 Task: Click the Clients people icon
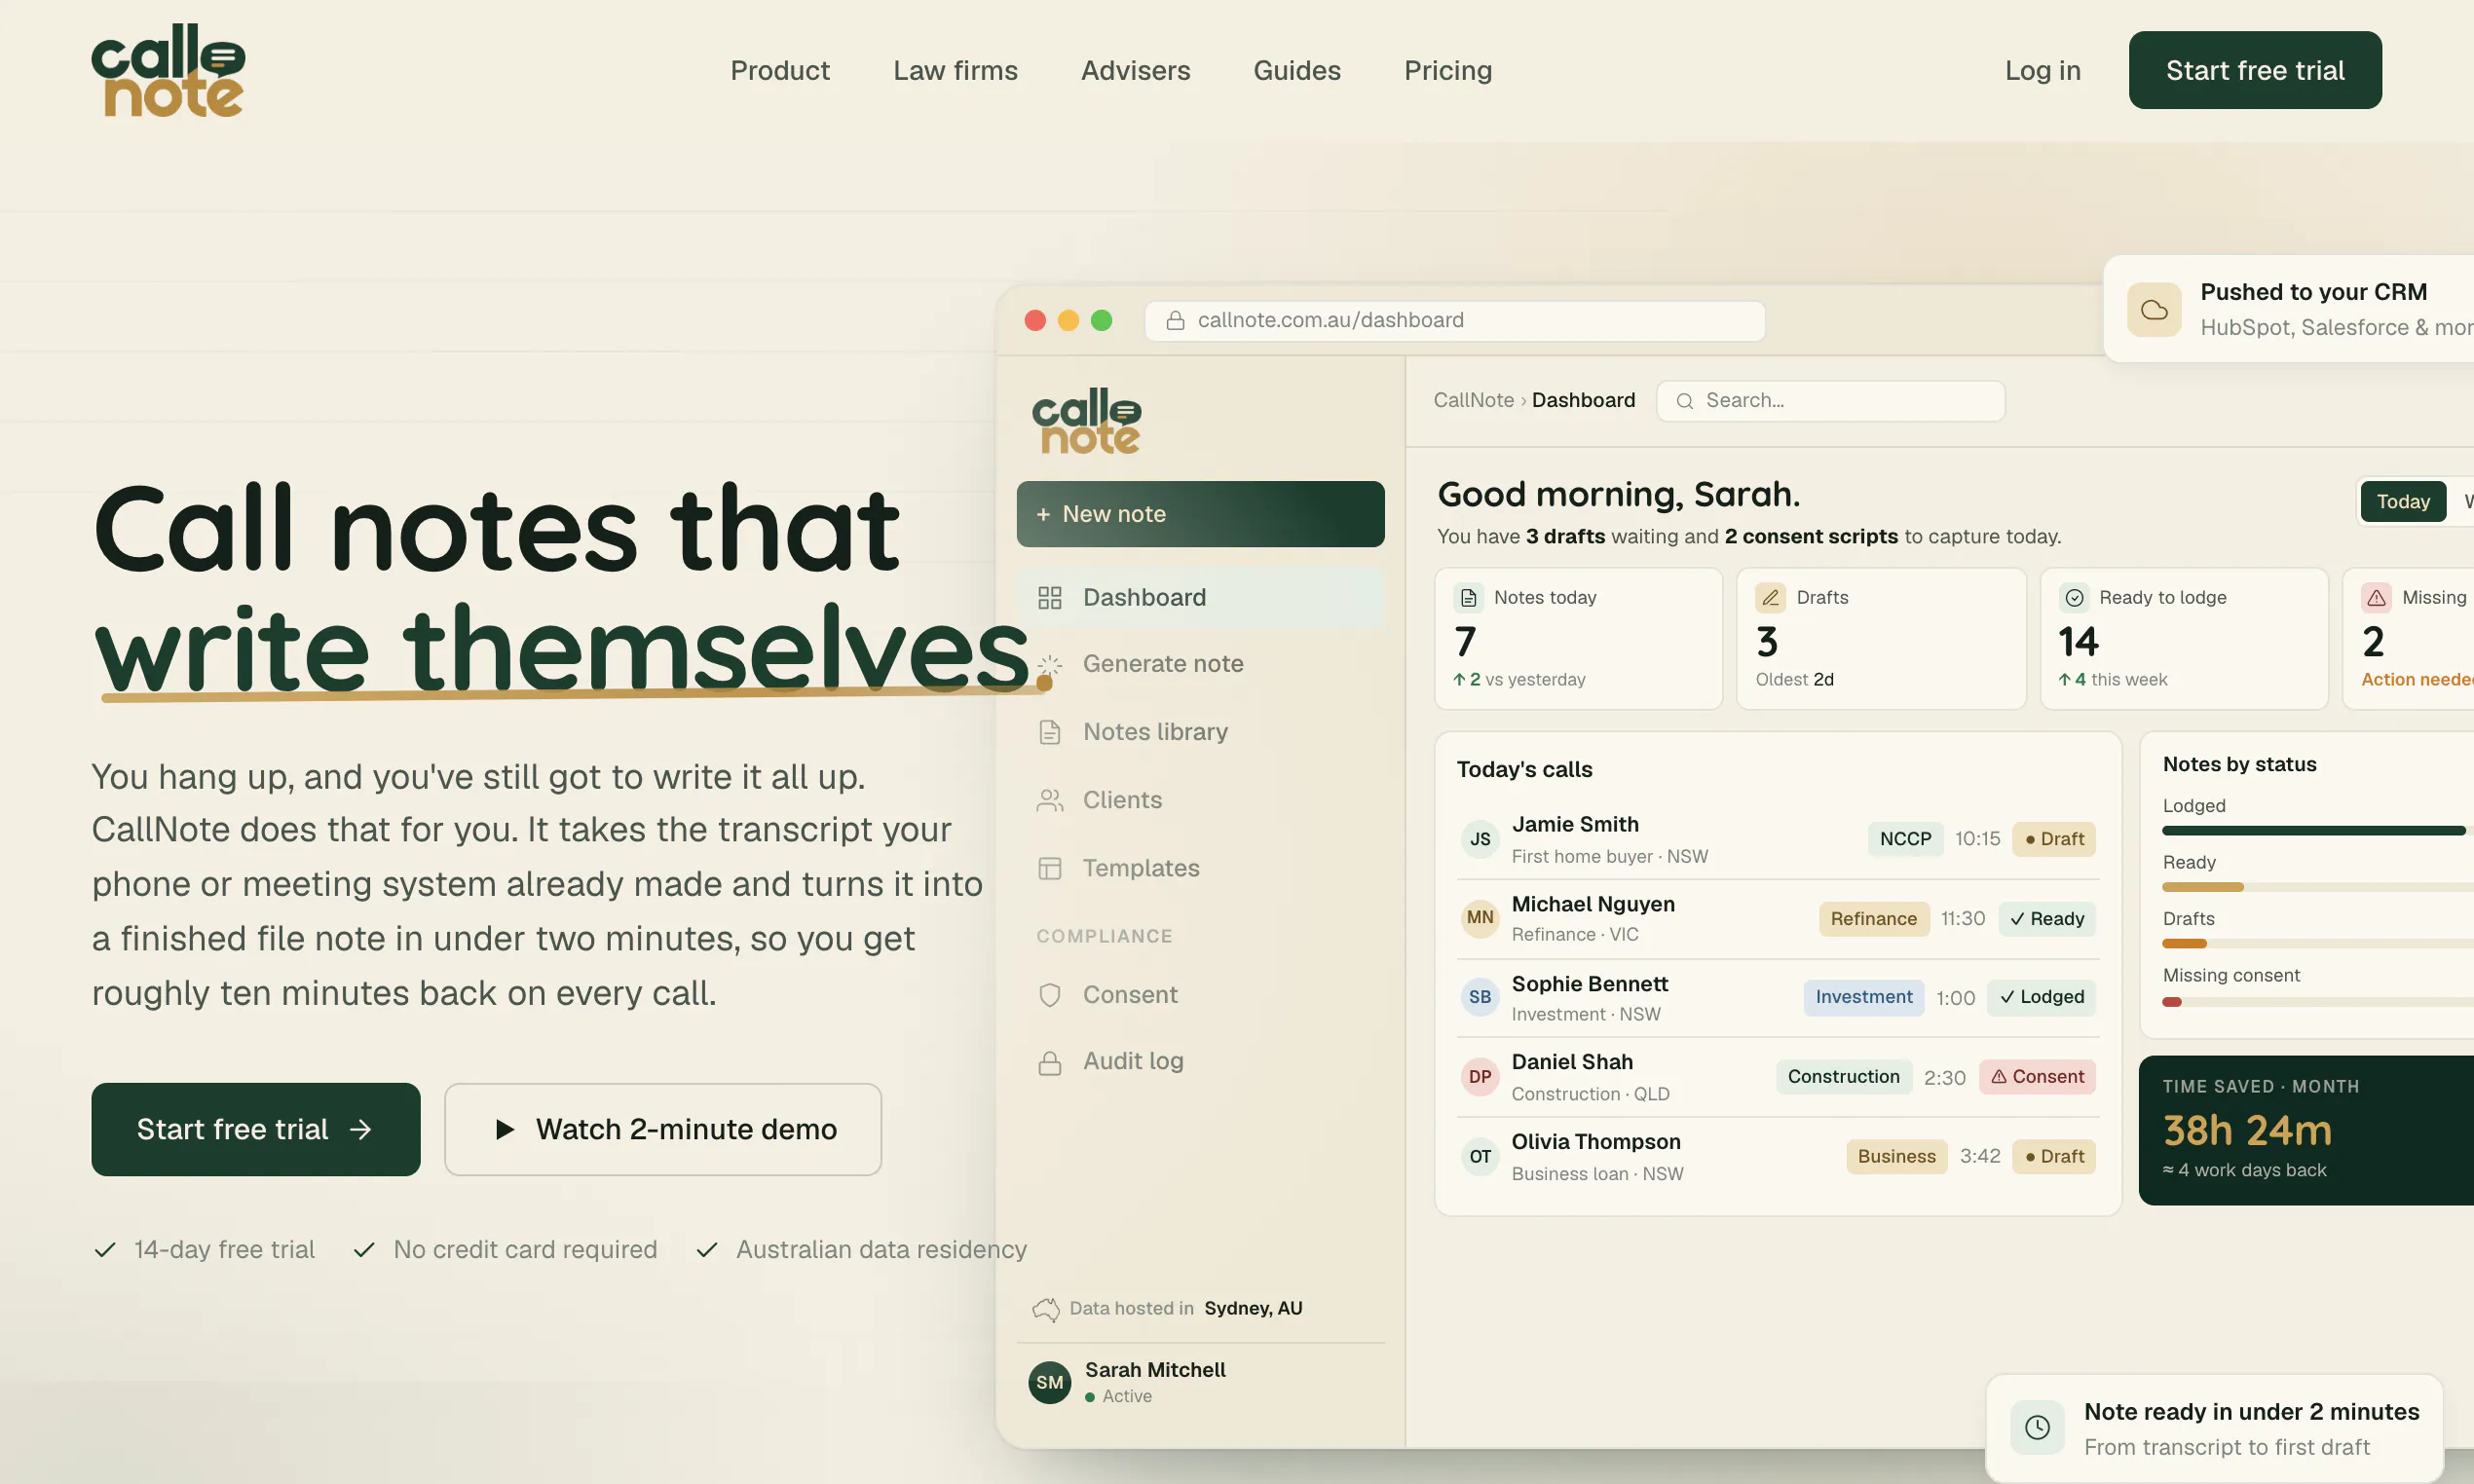tap(1049, 800)
